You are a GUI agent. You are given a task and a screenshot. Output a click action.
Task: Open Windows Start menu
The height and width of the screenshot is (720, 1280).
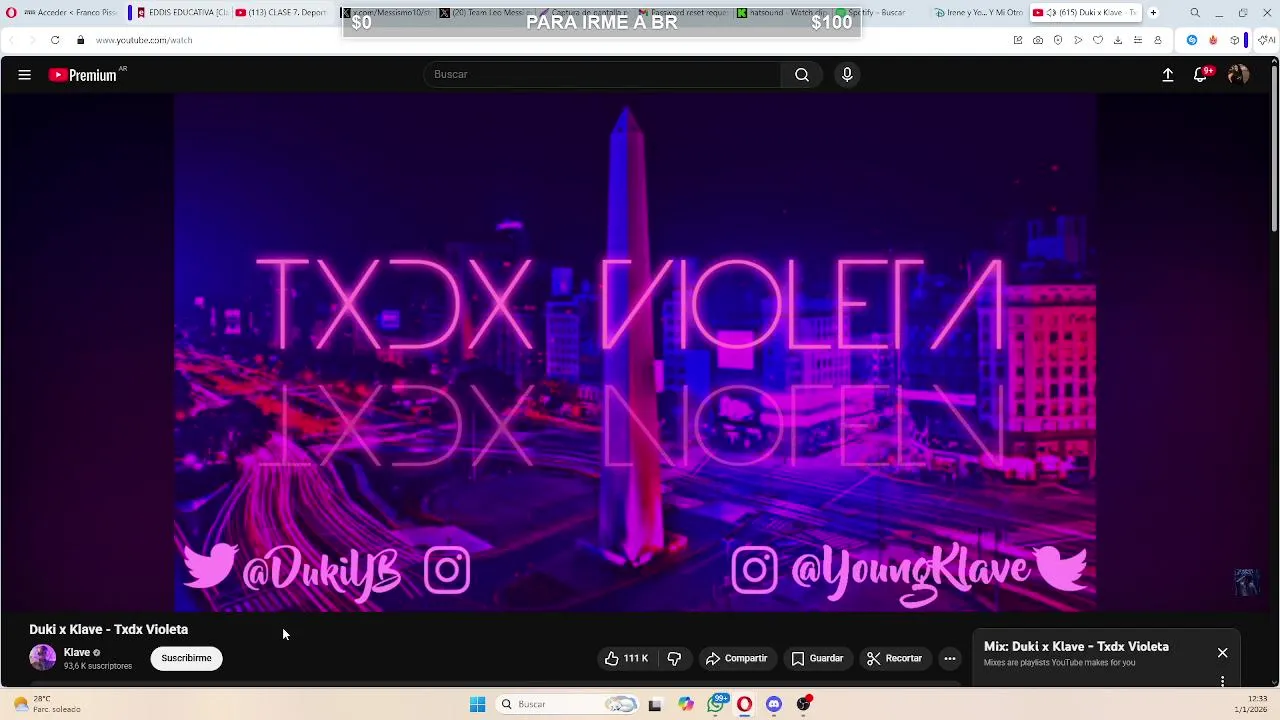point(478,704)
